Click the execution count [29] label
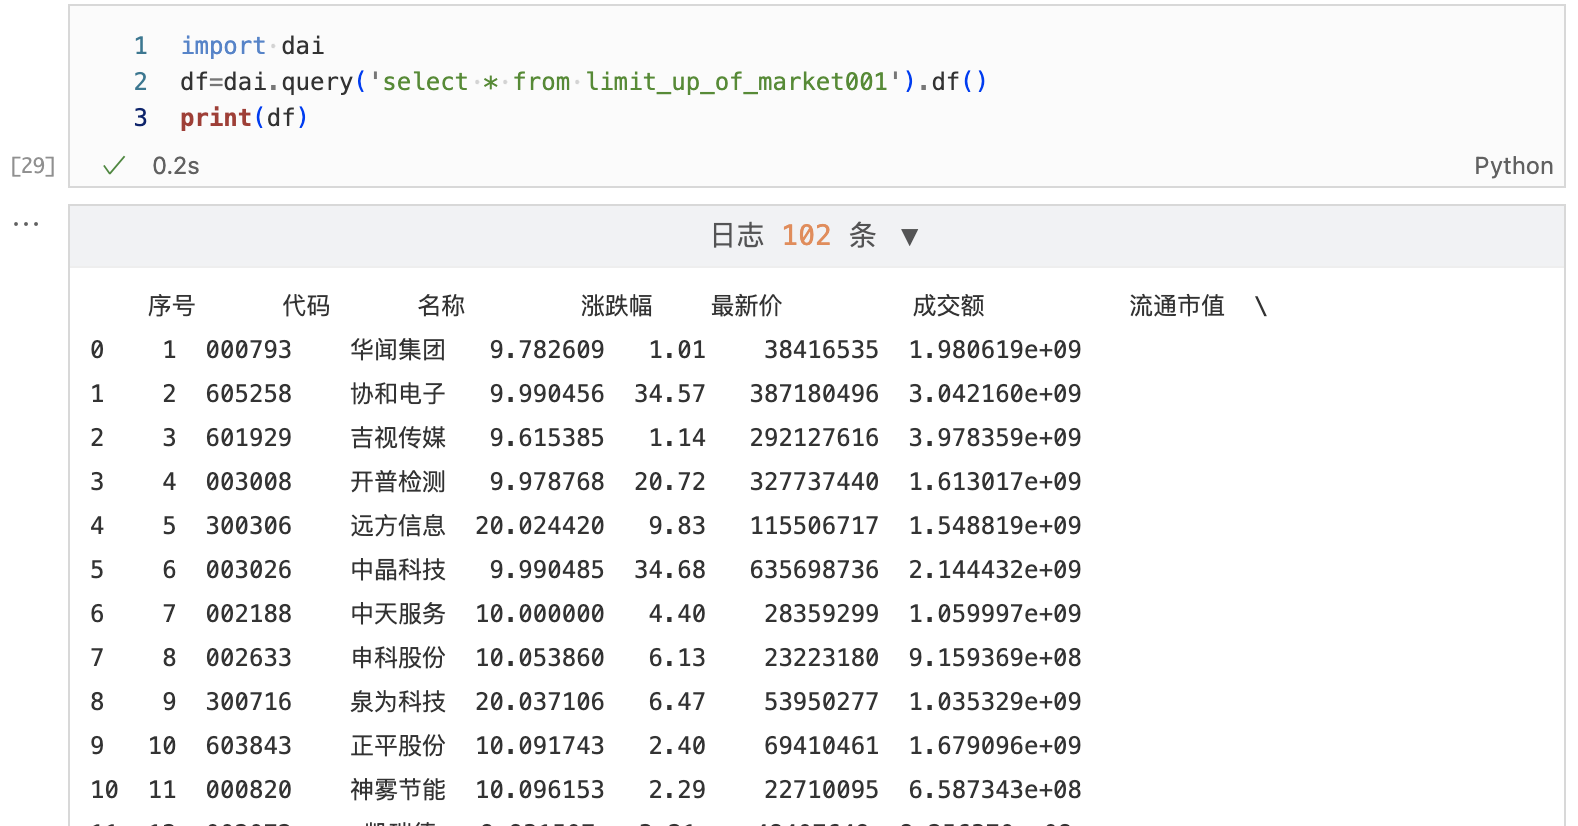This screenshot has width=1578, height=826. [33, 166]
